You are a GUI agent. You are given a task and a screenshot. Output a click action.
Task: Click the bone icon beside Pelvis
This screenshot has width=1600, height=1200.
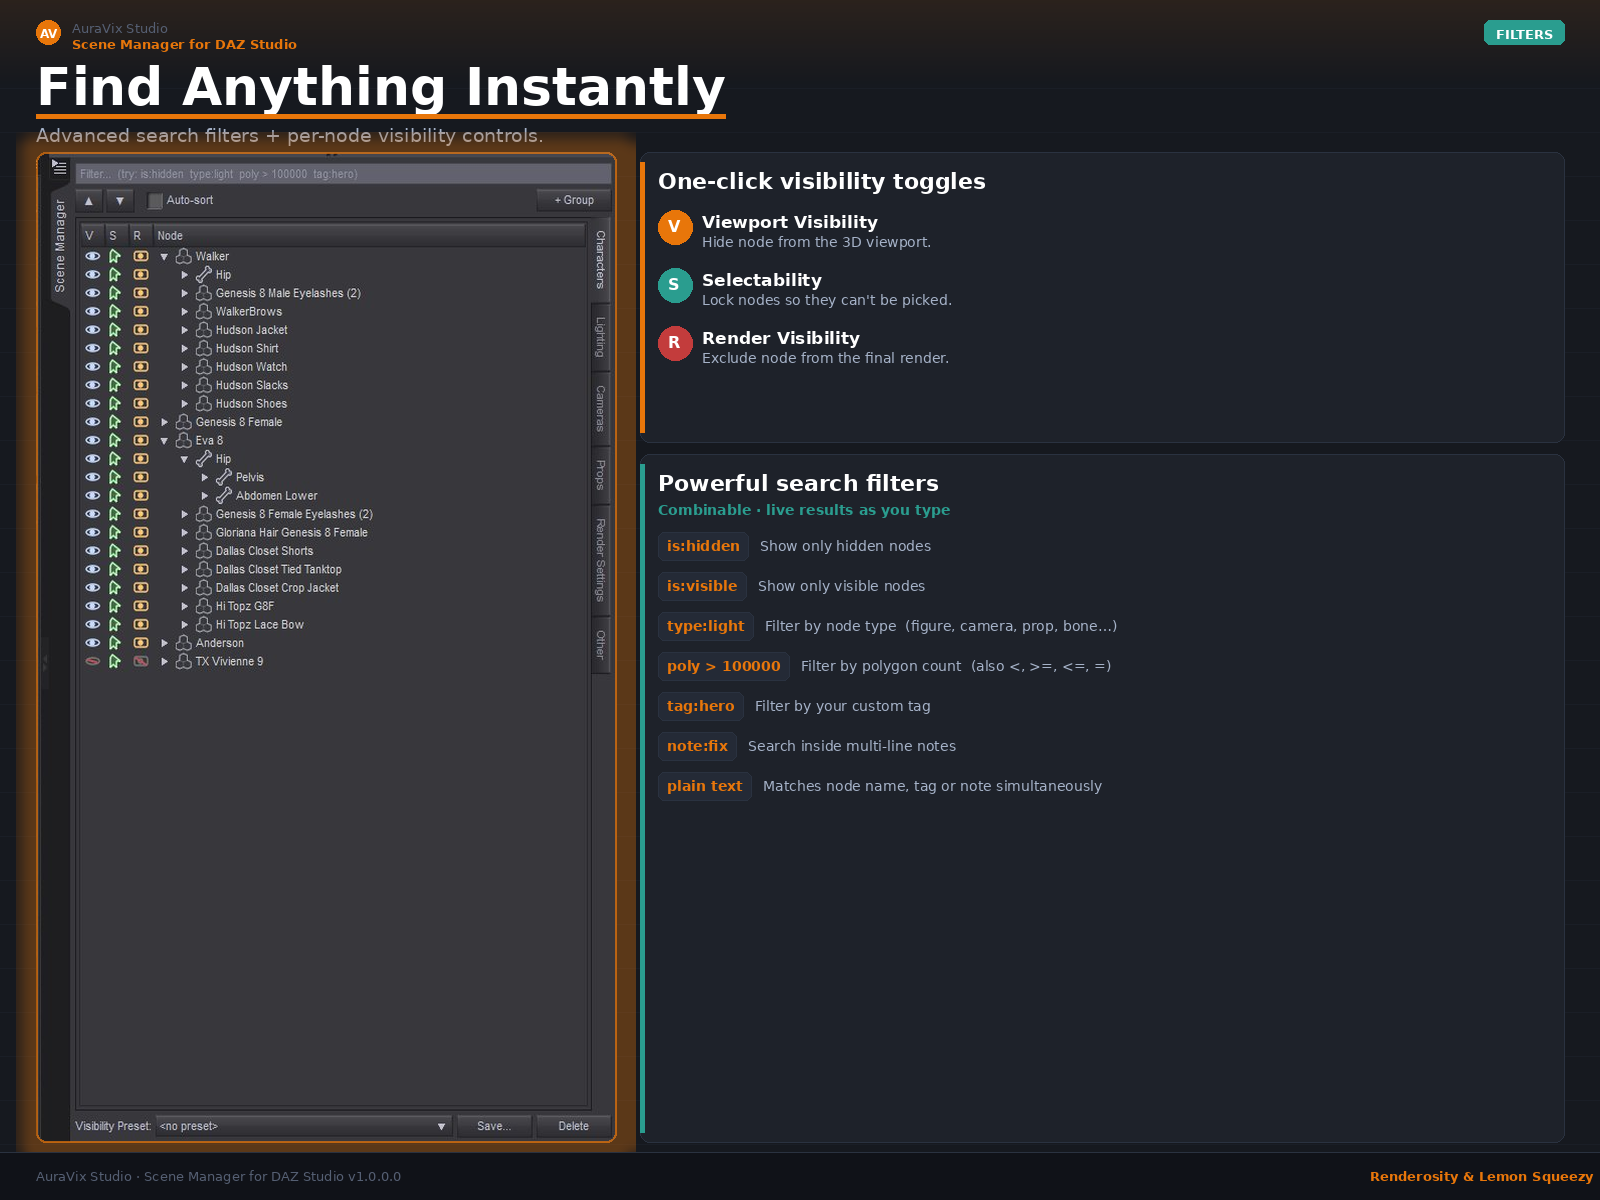click(x=224, y=477)
